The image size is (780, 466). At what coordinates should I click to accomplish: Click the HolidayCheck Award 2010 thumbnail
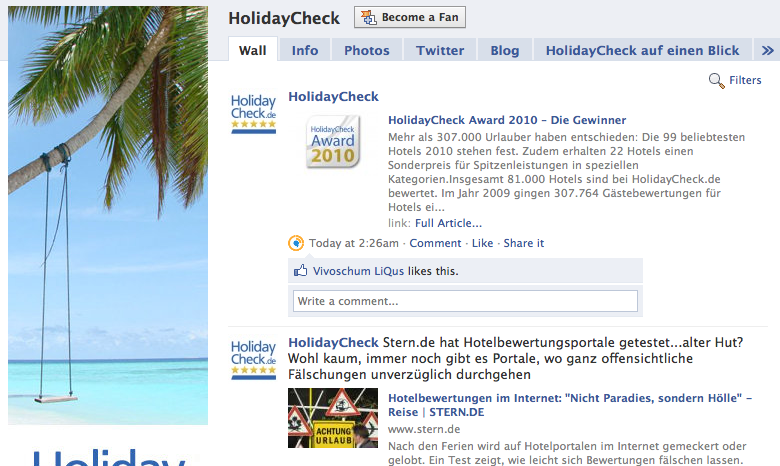click(333, 142)
